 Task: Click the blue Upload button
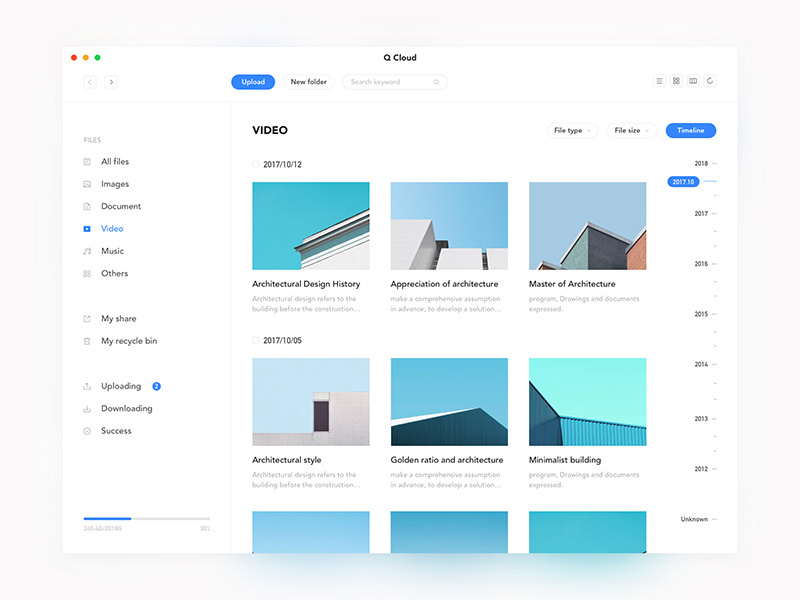click(253, 82)
